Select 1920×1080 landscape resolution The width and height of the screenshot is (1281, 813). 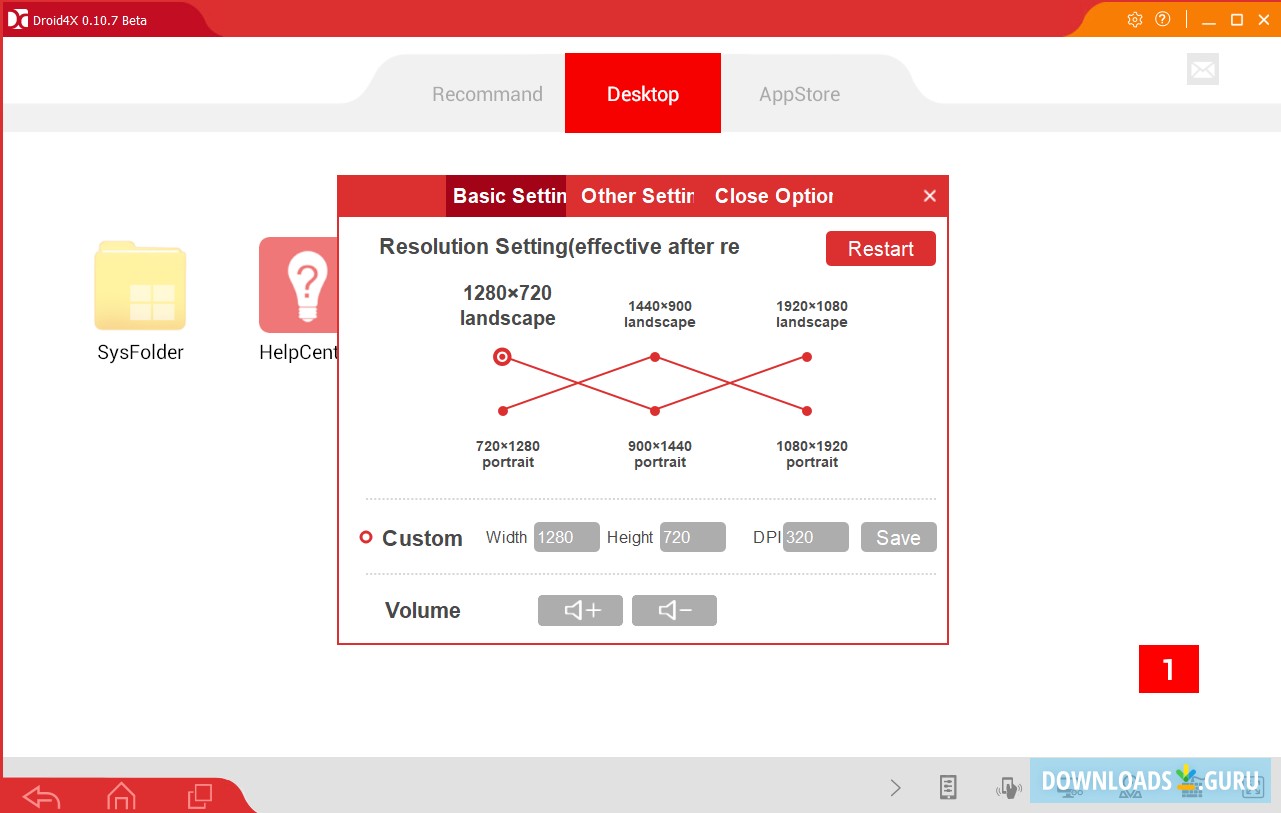click(x=807, y=357)
